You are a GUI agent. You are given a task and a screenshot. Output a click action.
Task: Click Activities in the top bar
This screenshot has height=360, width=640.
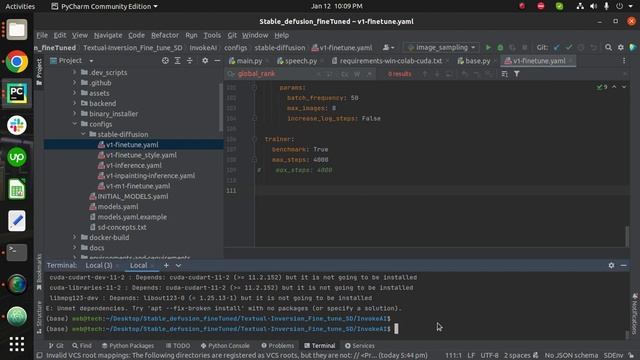point(20,6)
